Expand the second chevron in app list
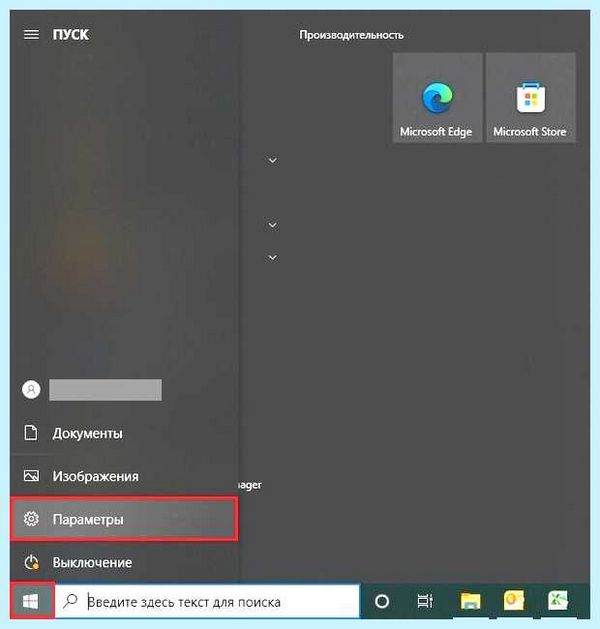 pos(273,225)
